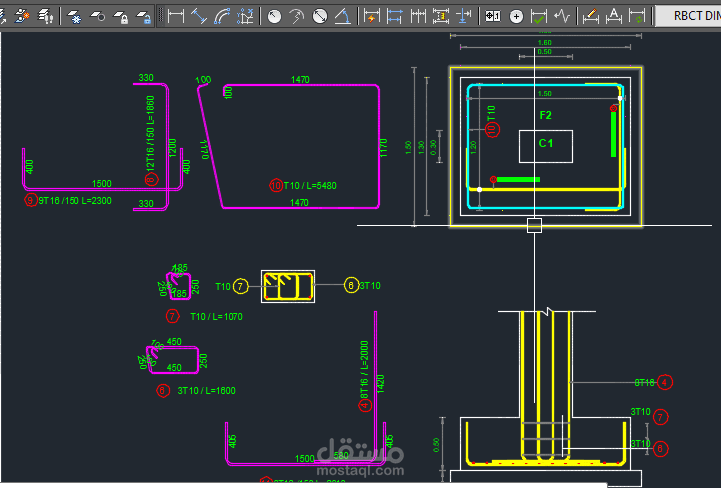Run Quick Dimension with lightning icon

[372, 16]
